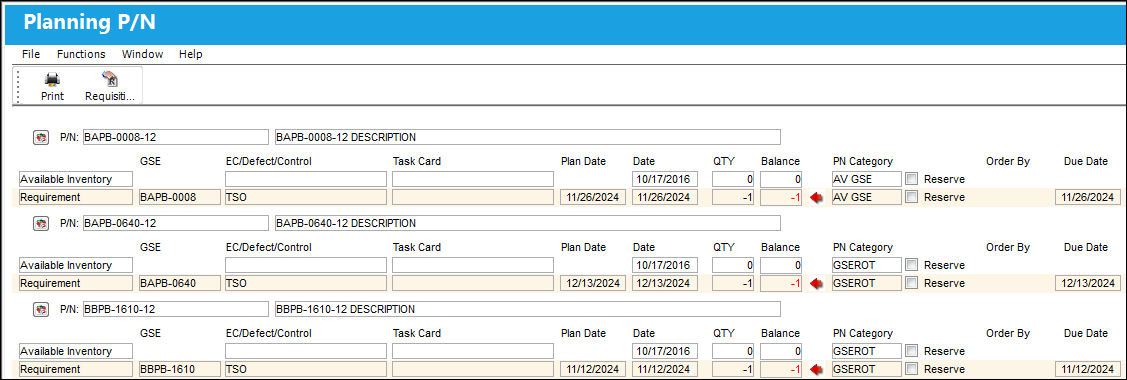Select the GSE cell BAPB-0640

click(x=179, y=283)
